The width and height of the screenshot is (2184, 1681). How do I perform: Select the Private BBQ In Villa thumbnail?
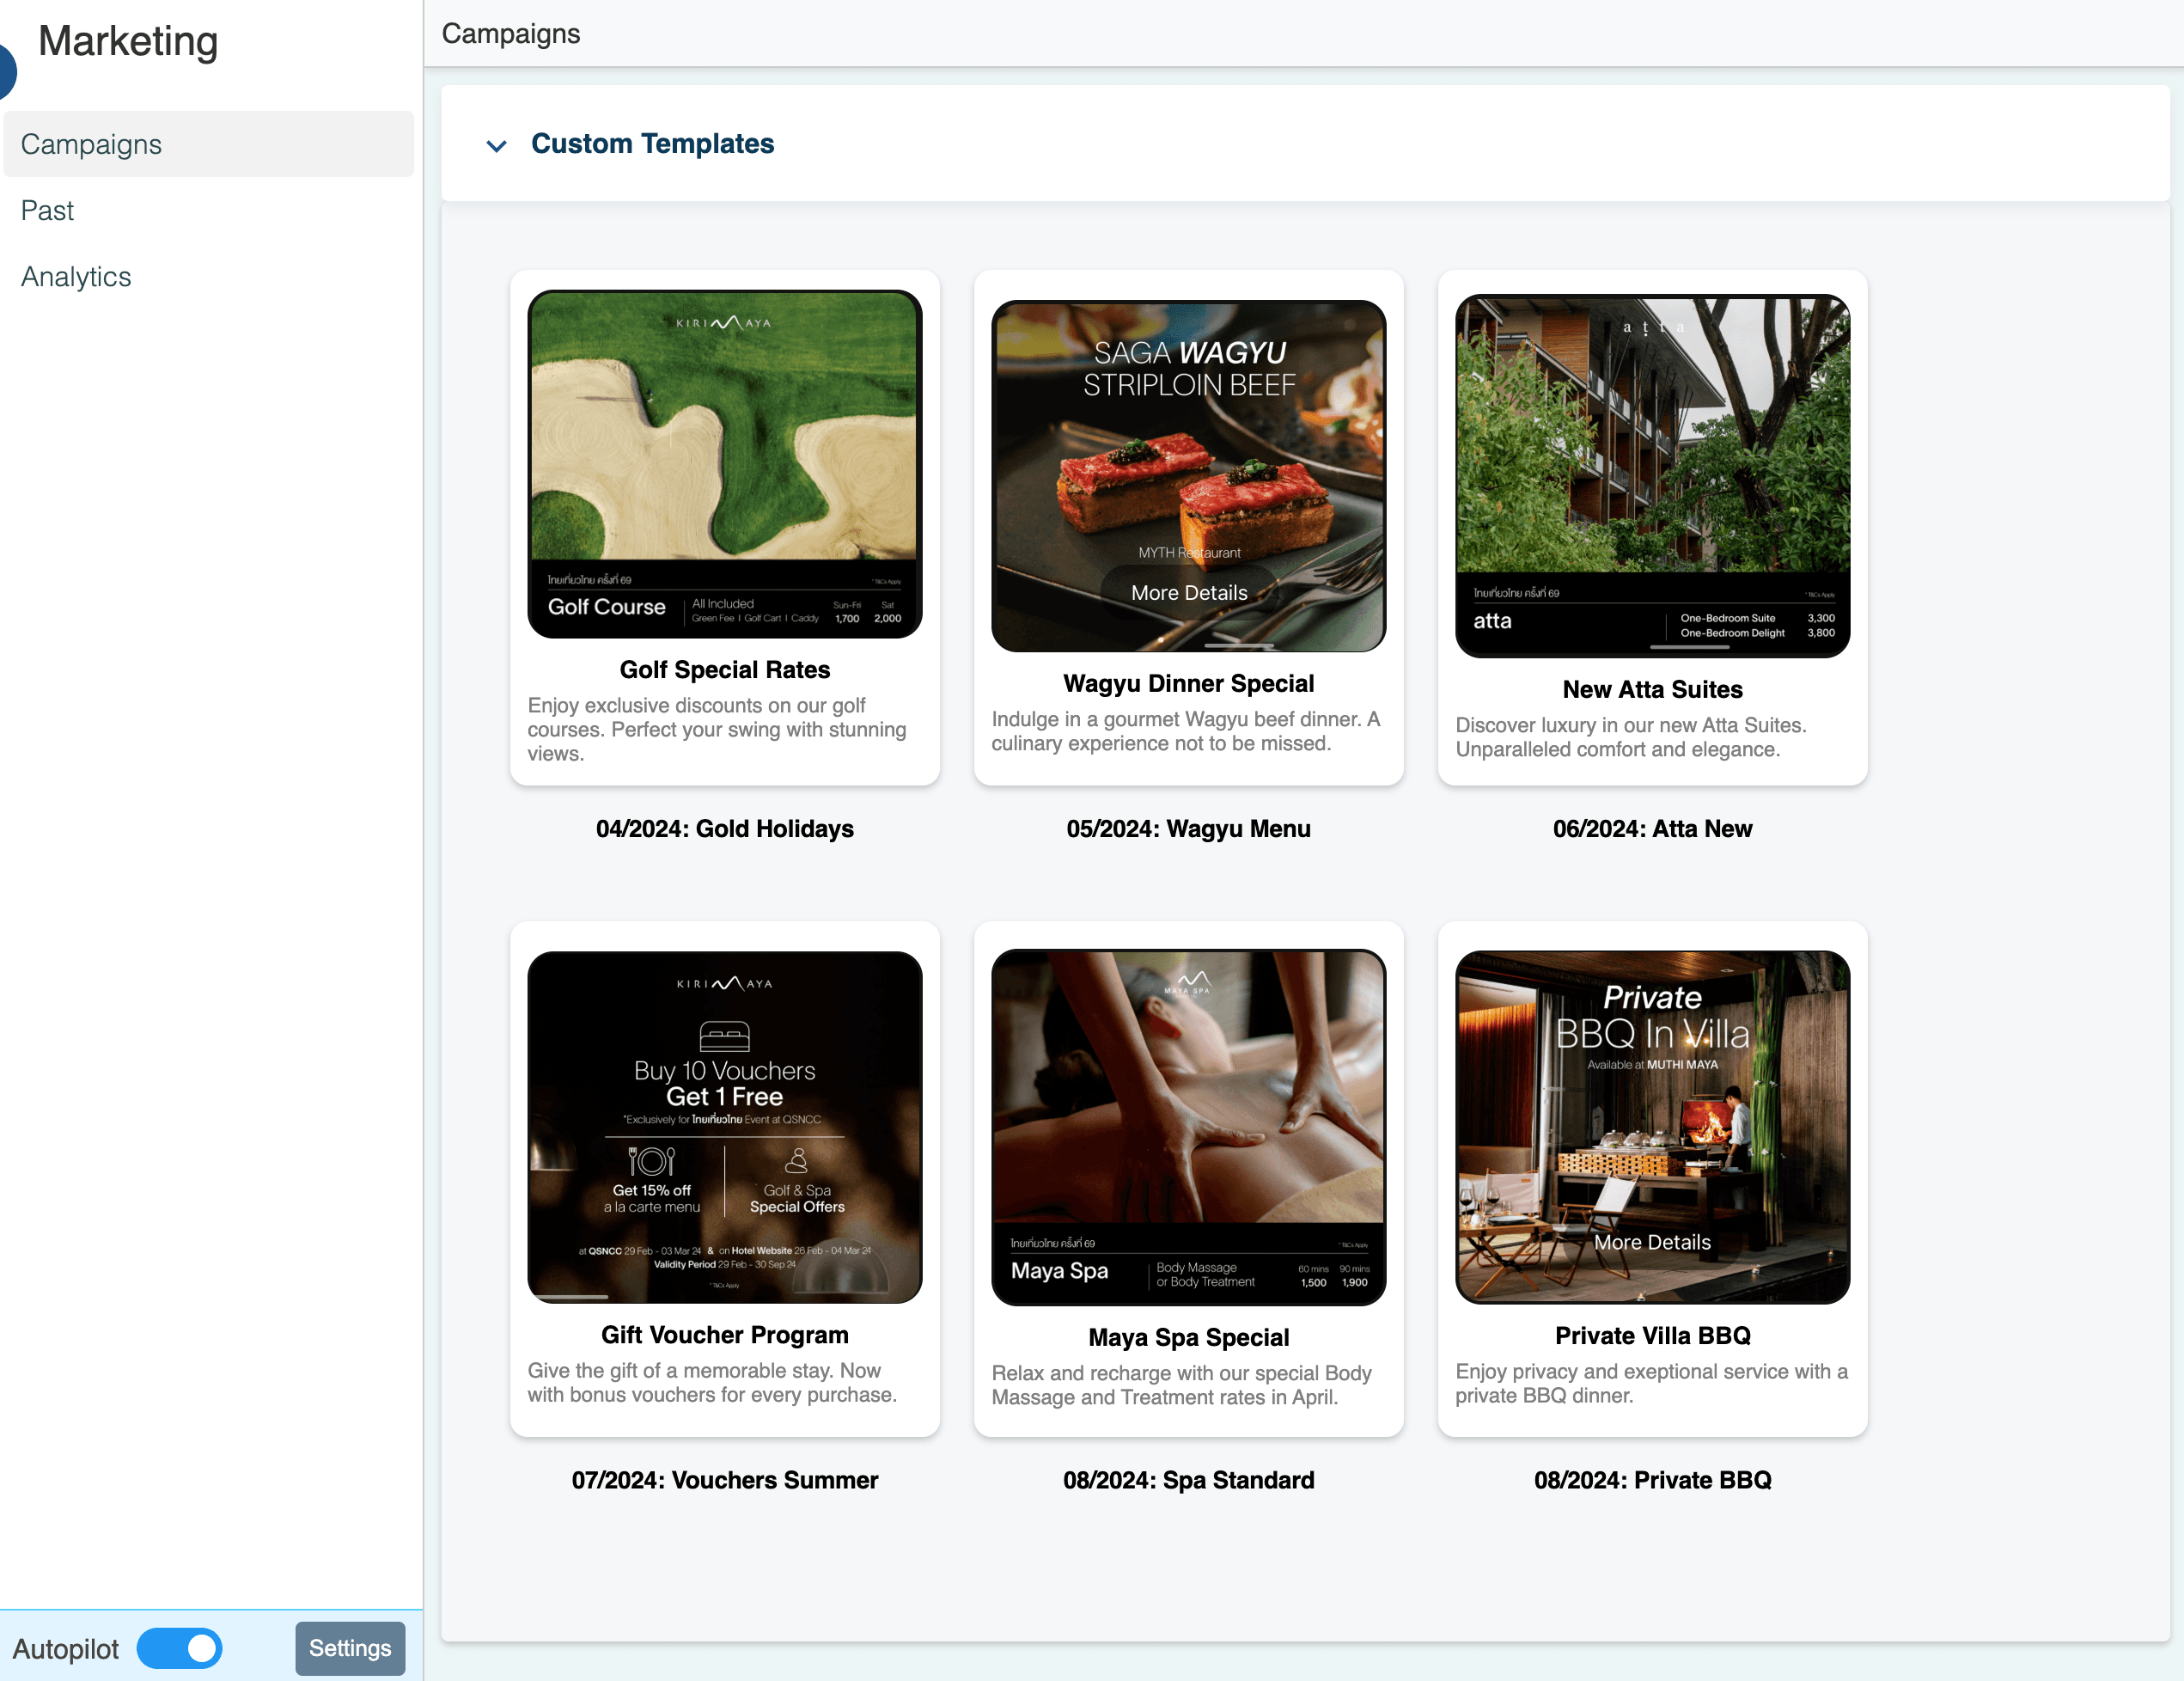[x=1653, y=1127]
